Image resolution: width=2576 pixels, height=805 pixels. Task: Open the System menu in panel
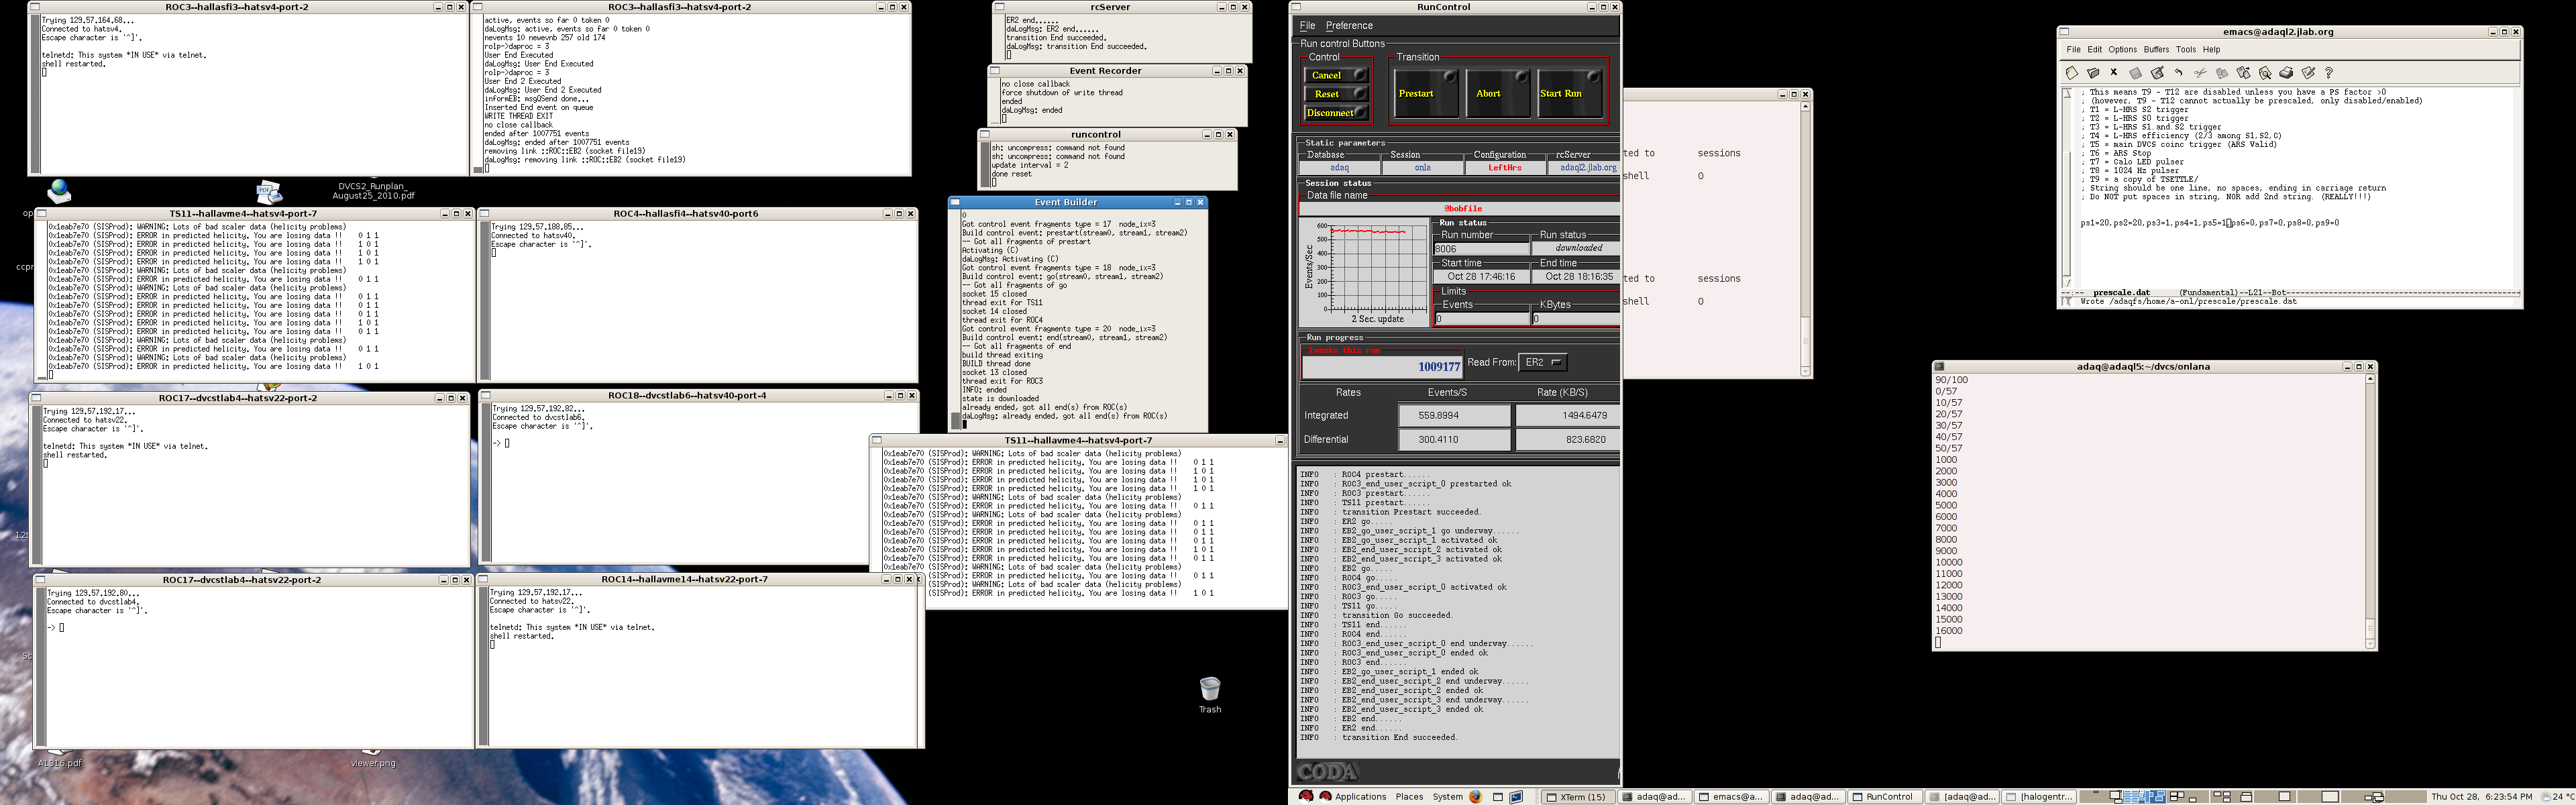click(x=1447, y=797)
